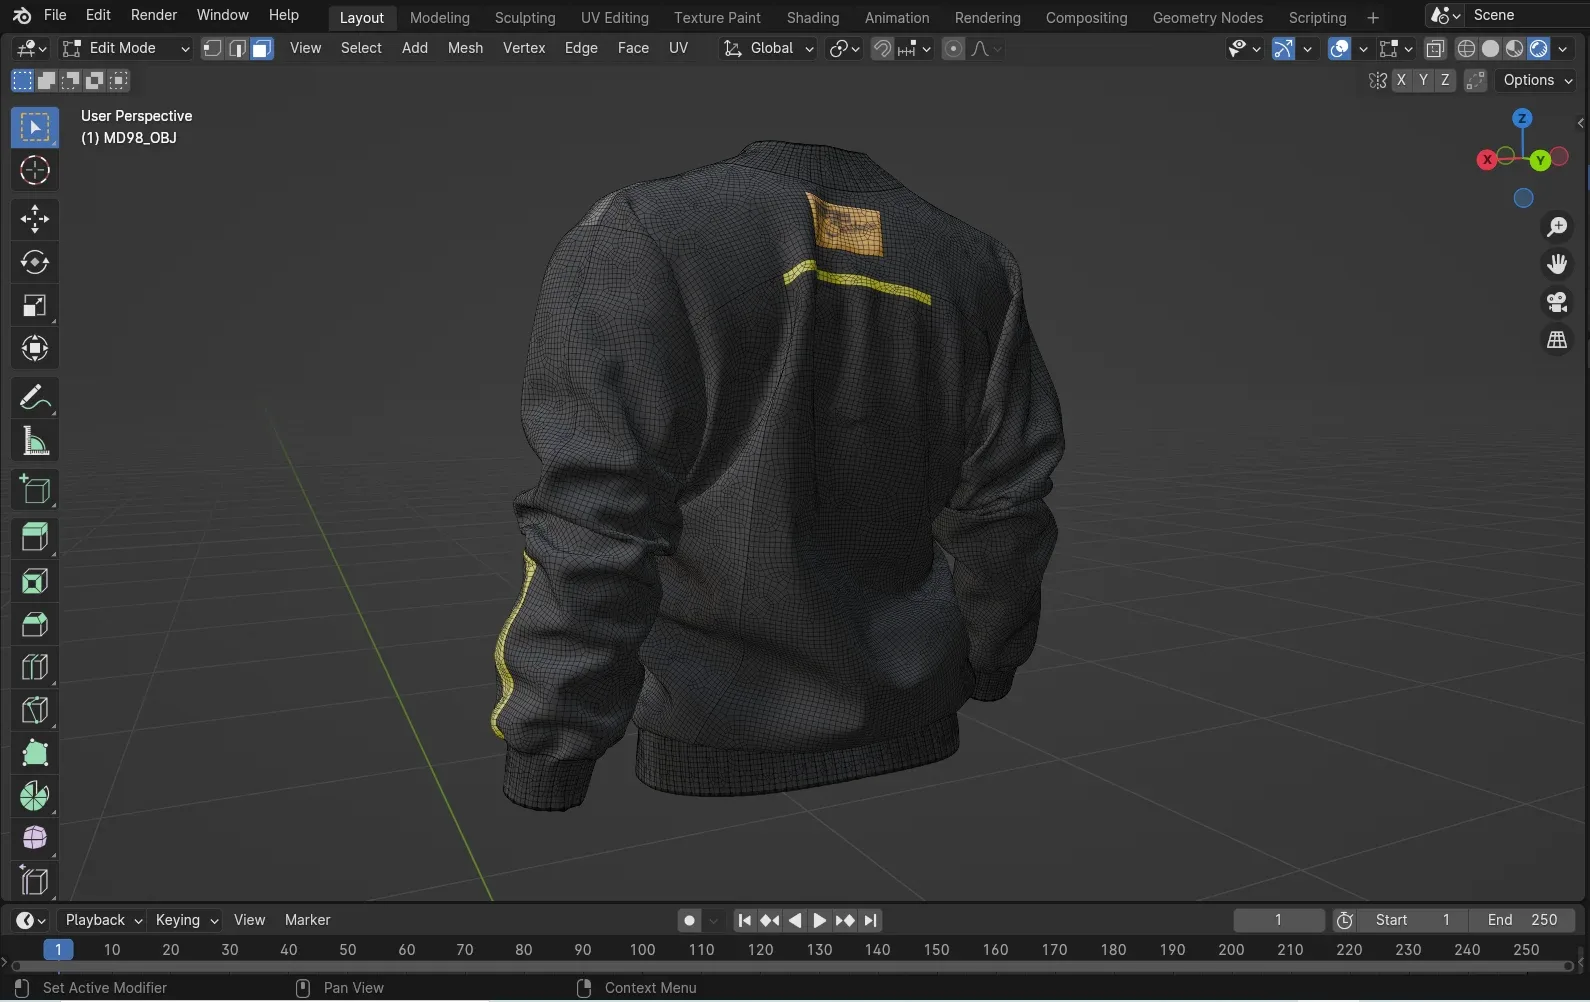Open the Options dropdown

tap(1538, 81)
